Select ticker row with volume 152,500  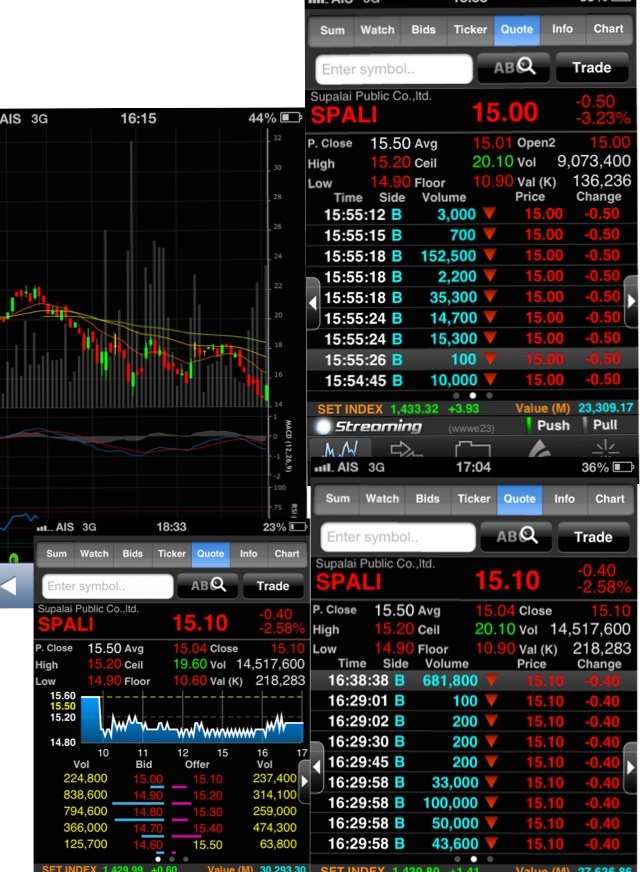[x=472, y=256]
